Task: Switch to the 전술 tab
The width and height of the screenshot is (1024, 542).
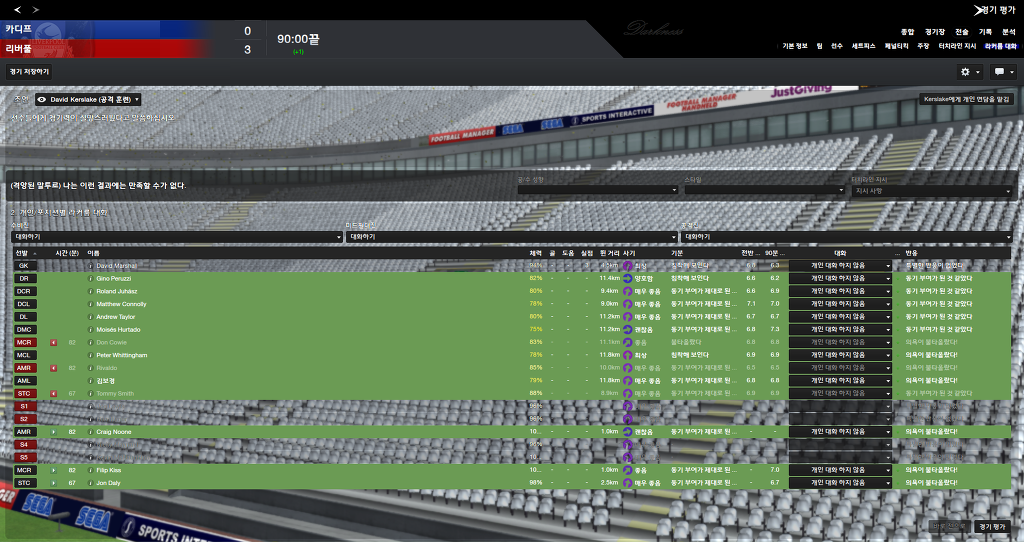Action: pyautogui.click(x=961, y=32)
